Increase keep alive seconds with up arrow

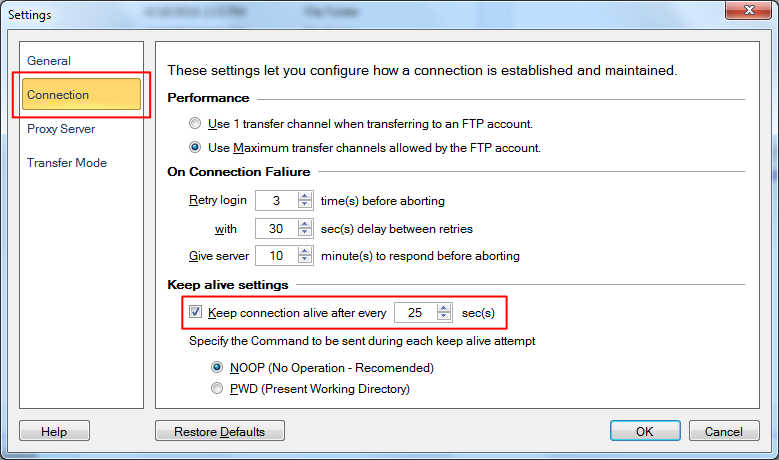(x=444, y=308)
